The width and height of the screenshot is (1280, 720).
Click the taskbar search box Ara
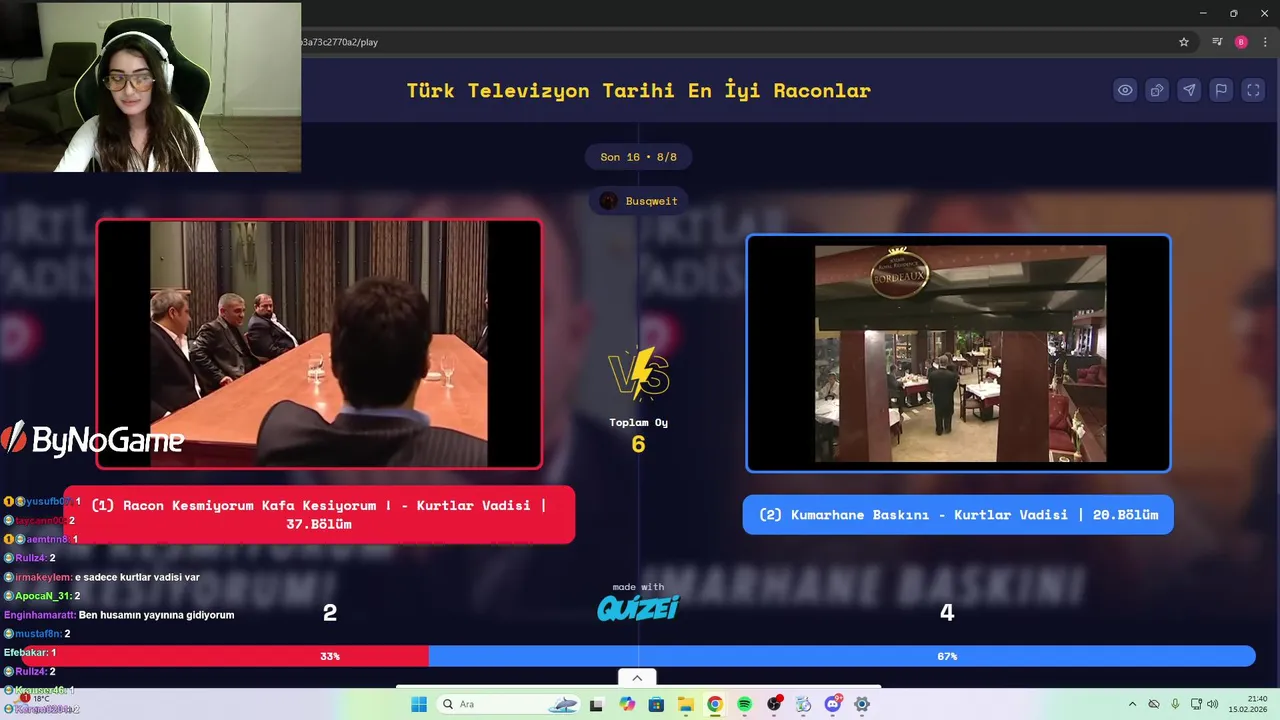pos(510,704)
